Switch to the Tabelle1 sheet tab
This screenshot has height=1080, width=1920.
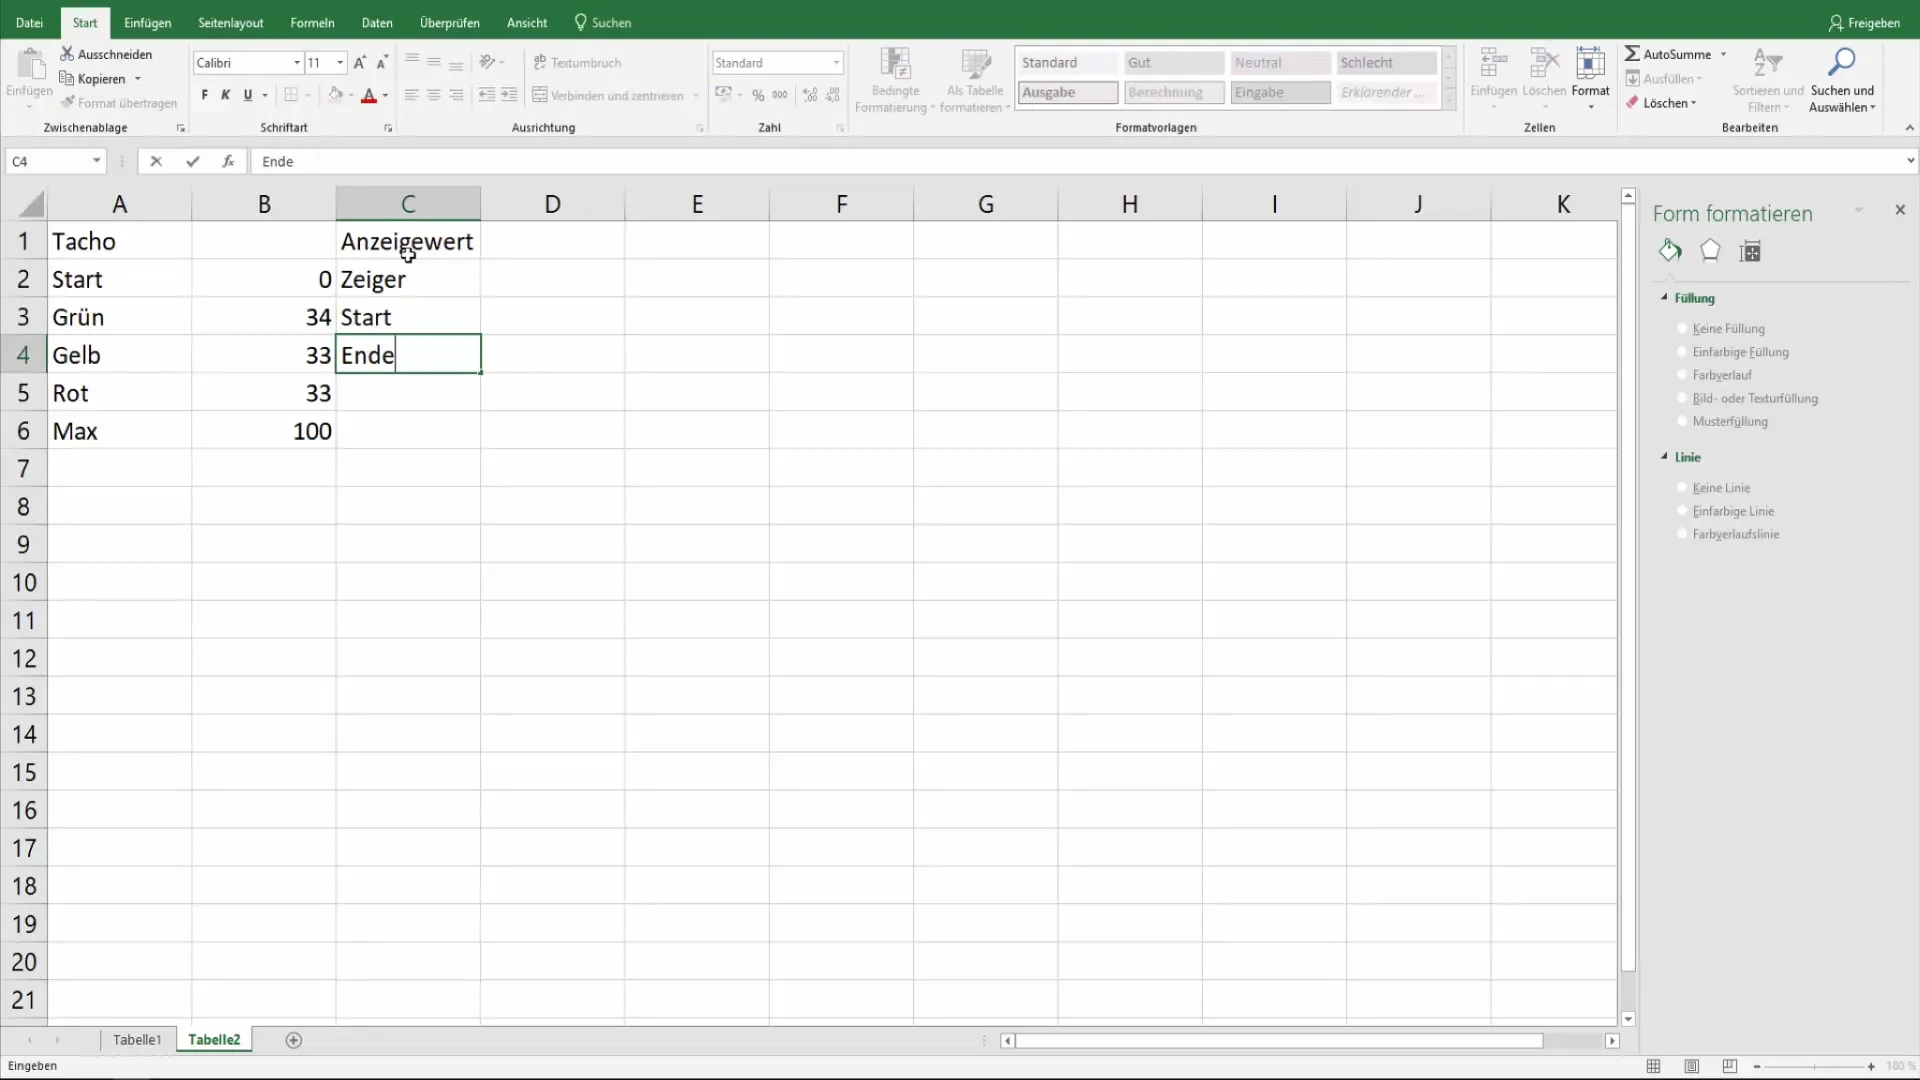(137, 1040)
